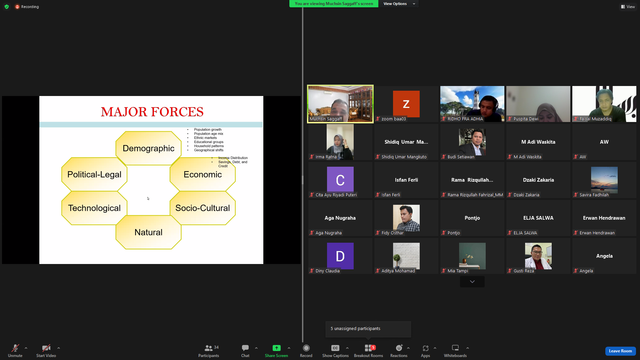Click the Natural hexagon on slide

point(149,232)
